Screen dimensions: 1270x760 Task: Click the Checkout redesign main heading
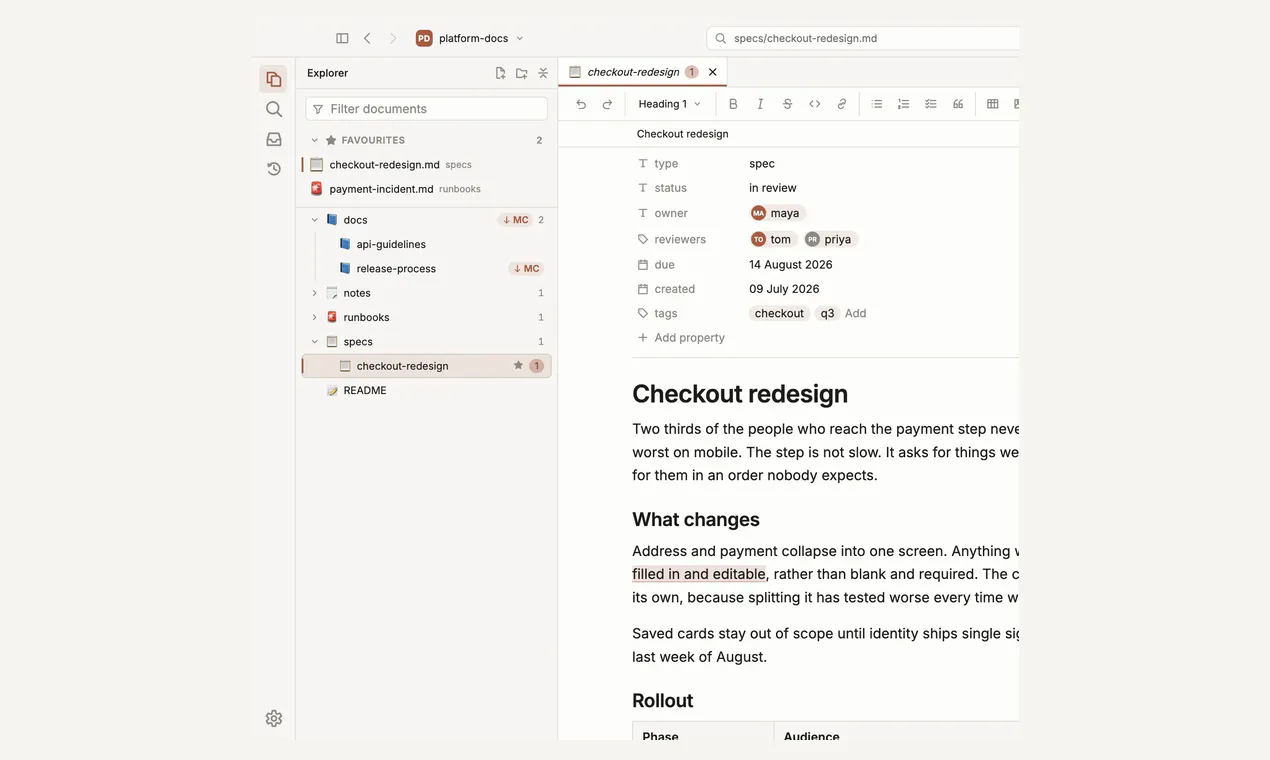[x=740, y=394]
